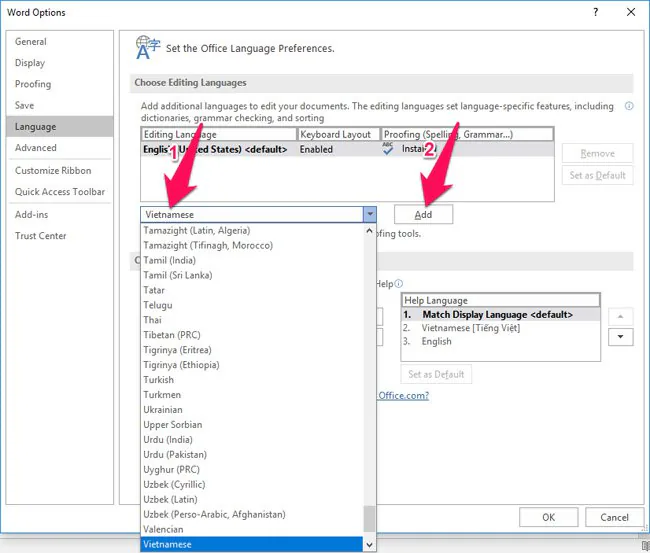Select Match Display Language default entry
The width and height of the screenshot is (650, 553).
500,315
